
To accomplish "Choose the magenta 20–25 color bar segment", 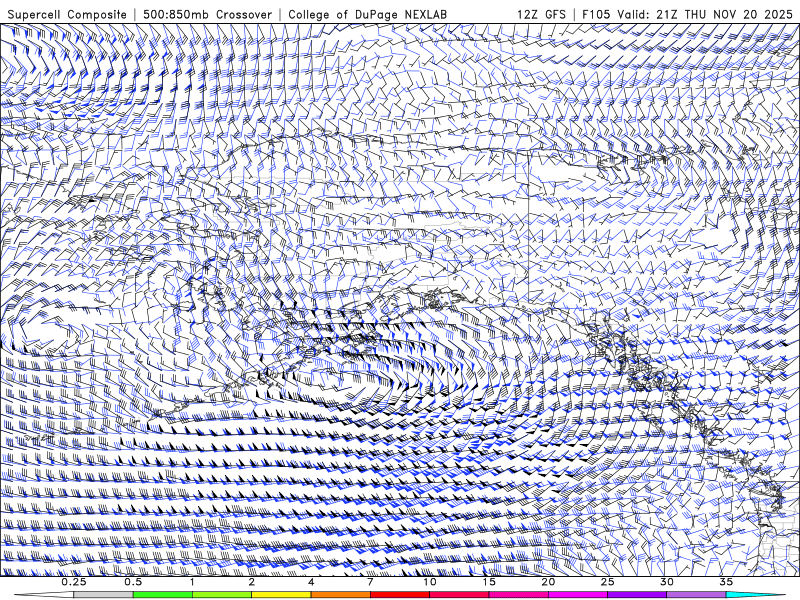I will click(x=578, y=595).
